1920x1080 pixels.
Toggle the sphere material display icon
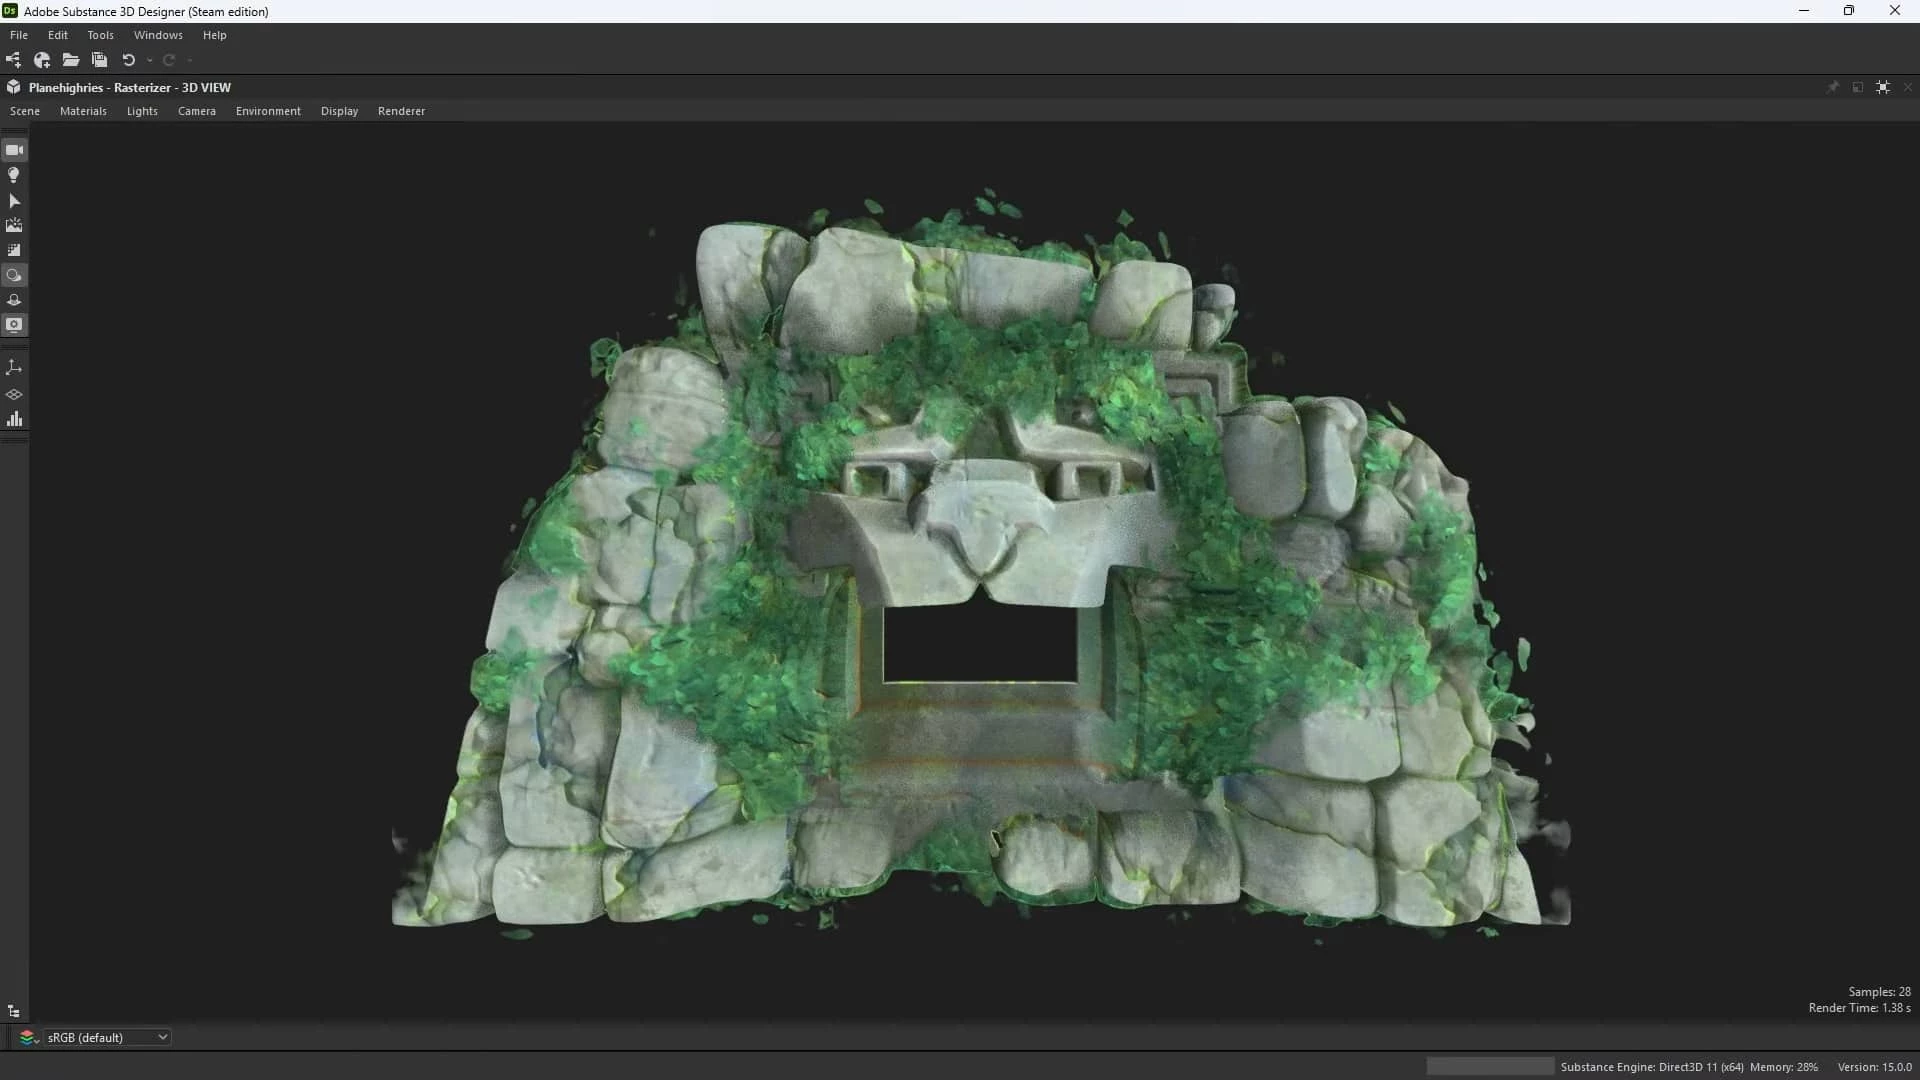coord(14,275)
